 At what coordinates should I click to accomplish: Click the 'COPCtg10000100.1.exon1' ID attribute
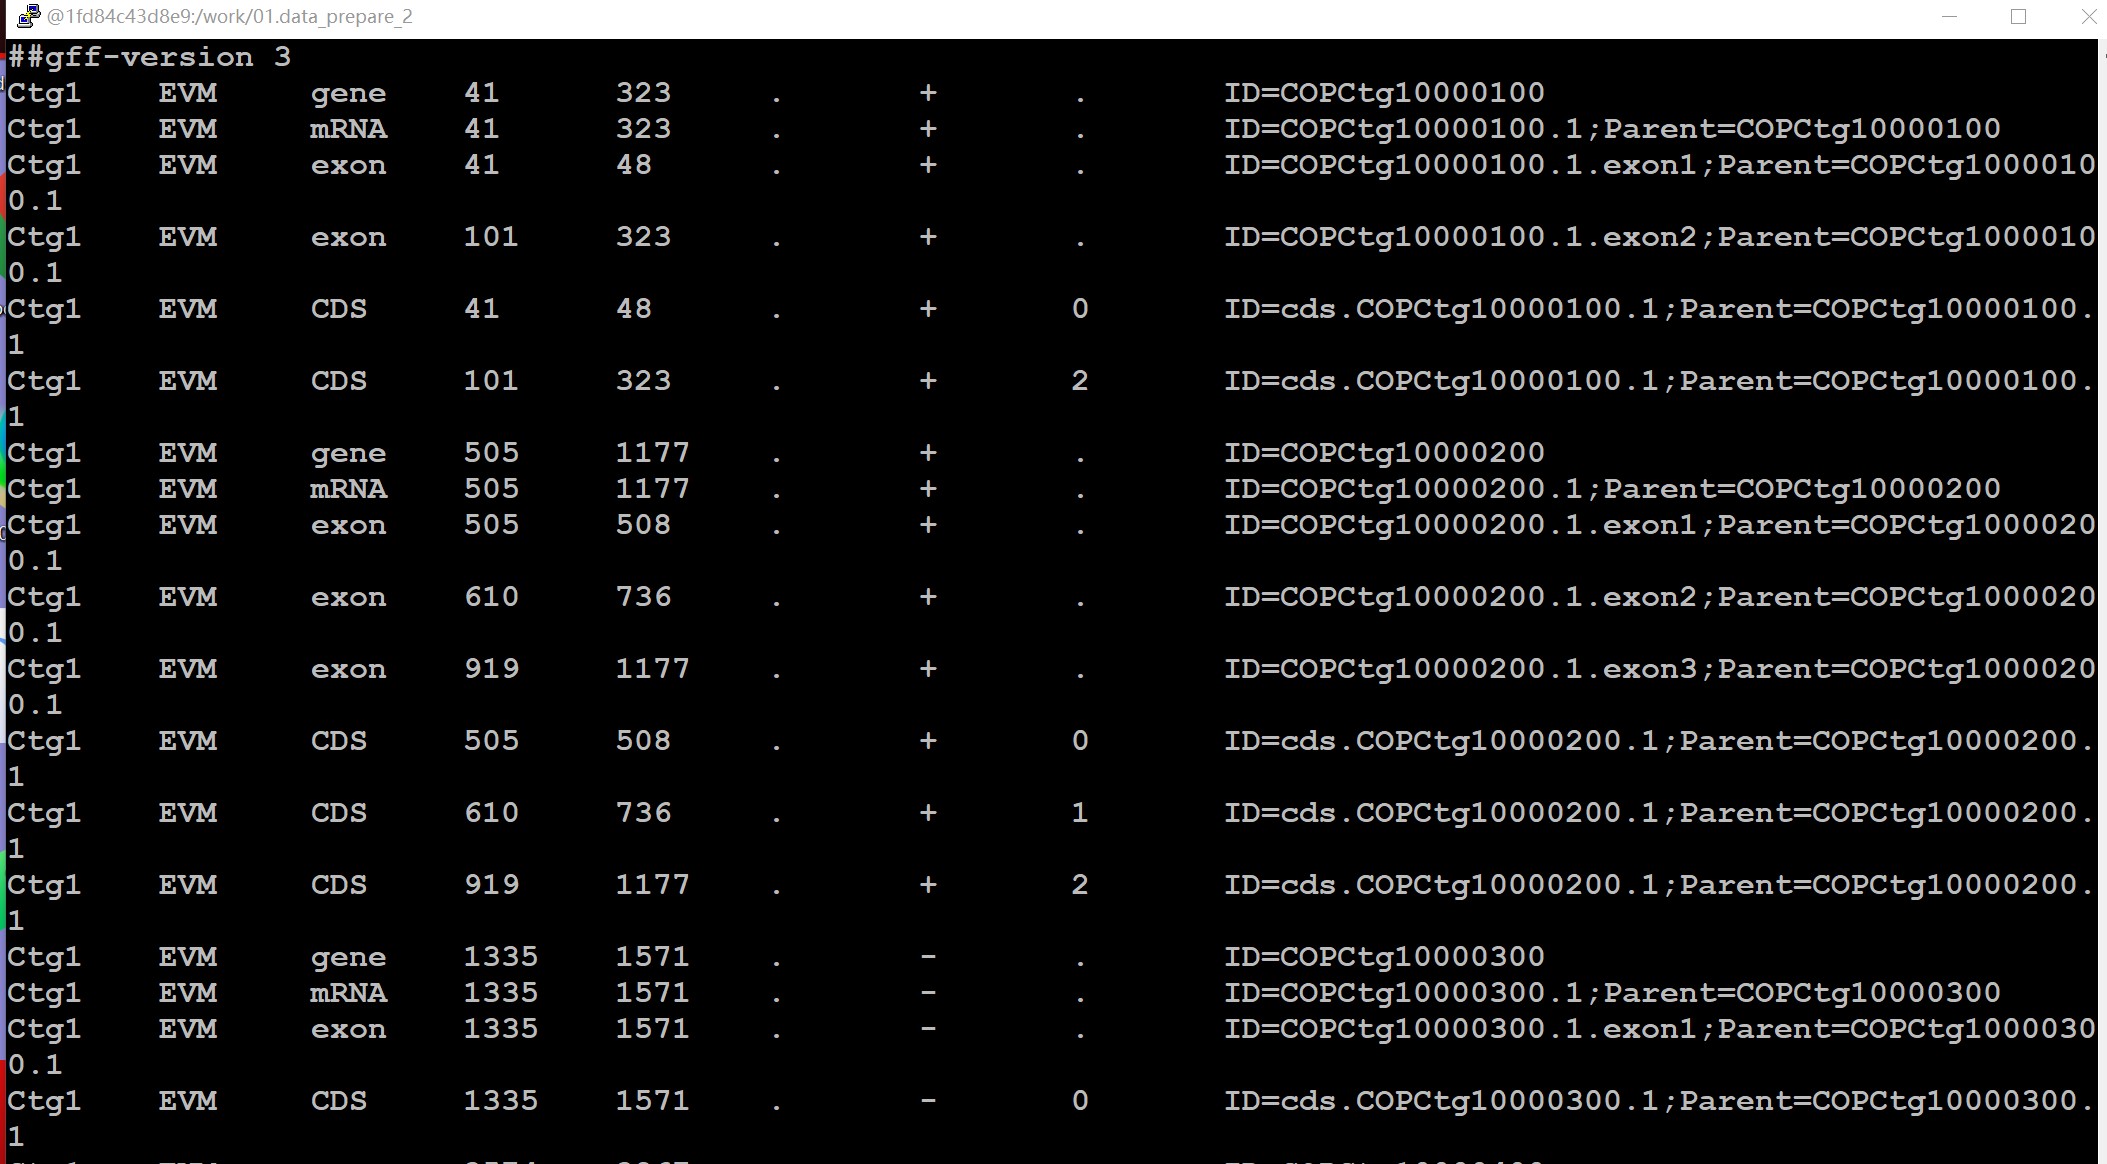click(x=1460, y=165)
